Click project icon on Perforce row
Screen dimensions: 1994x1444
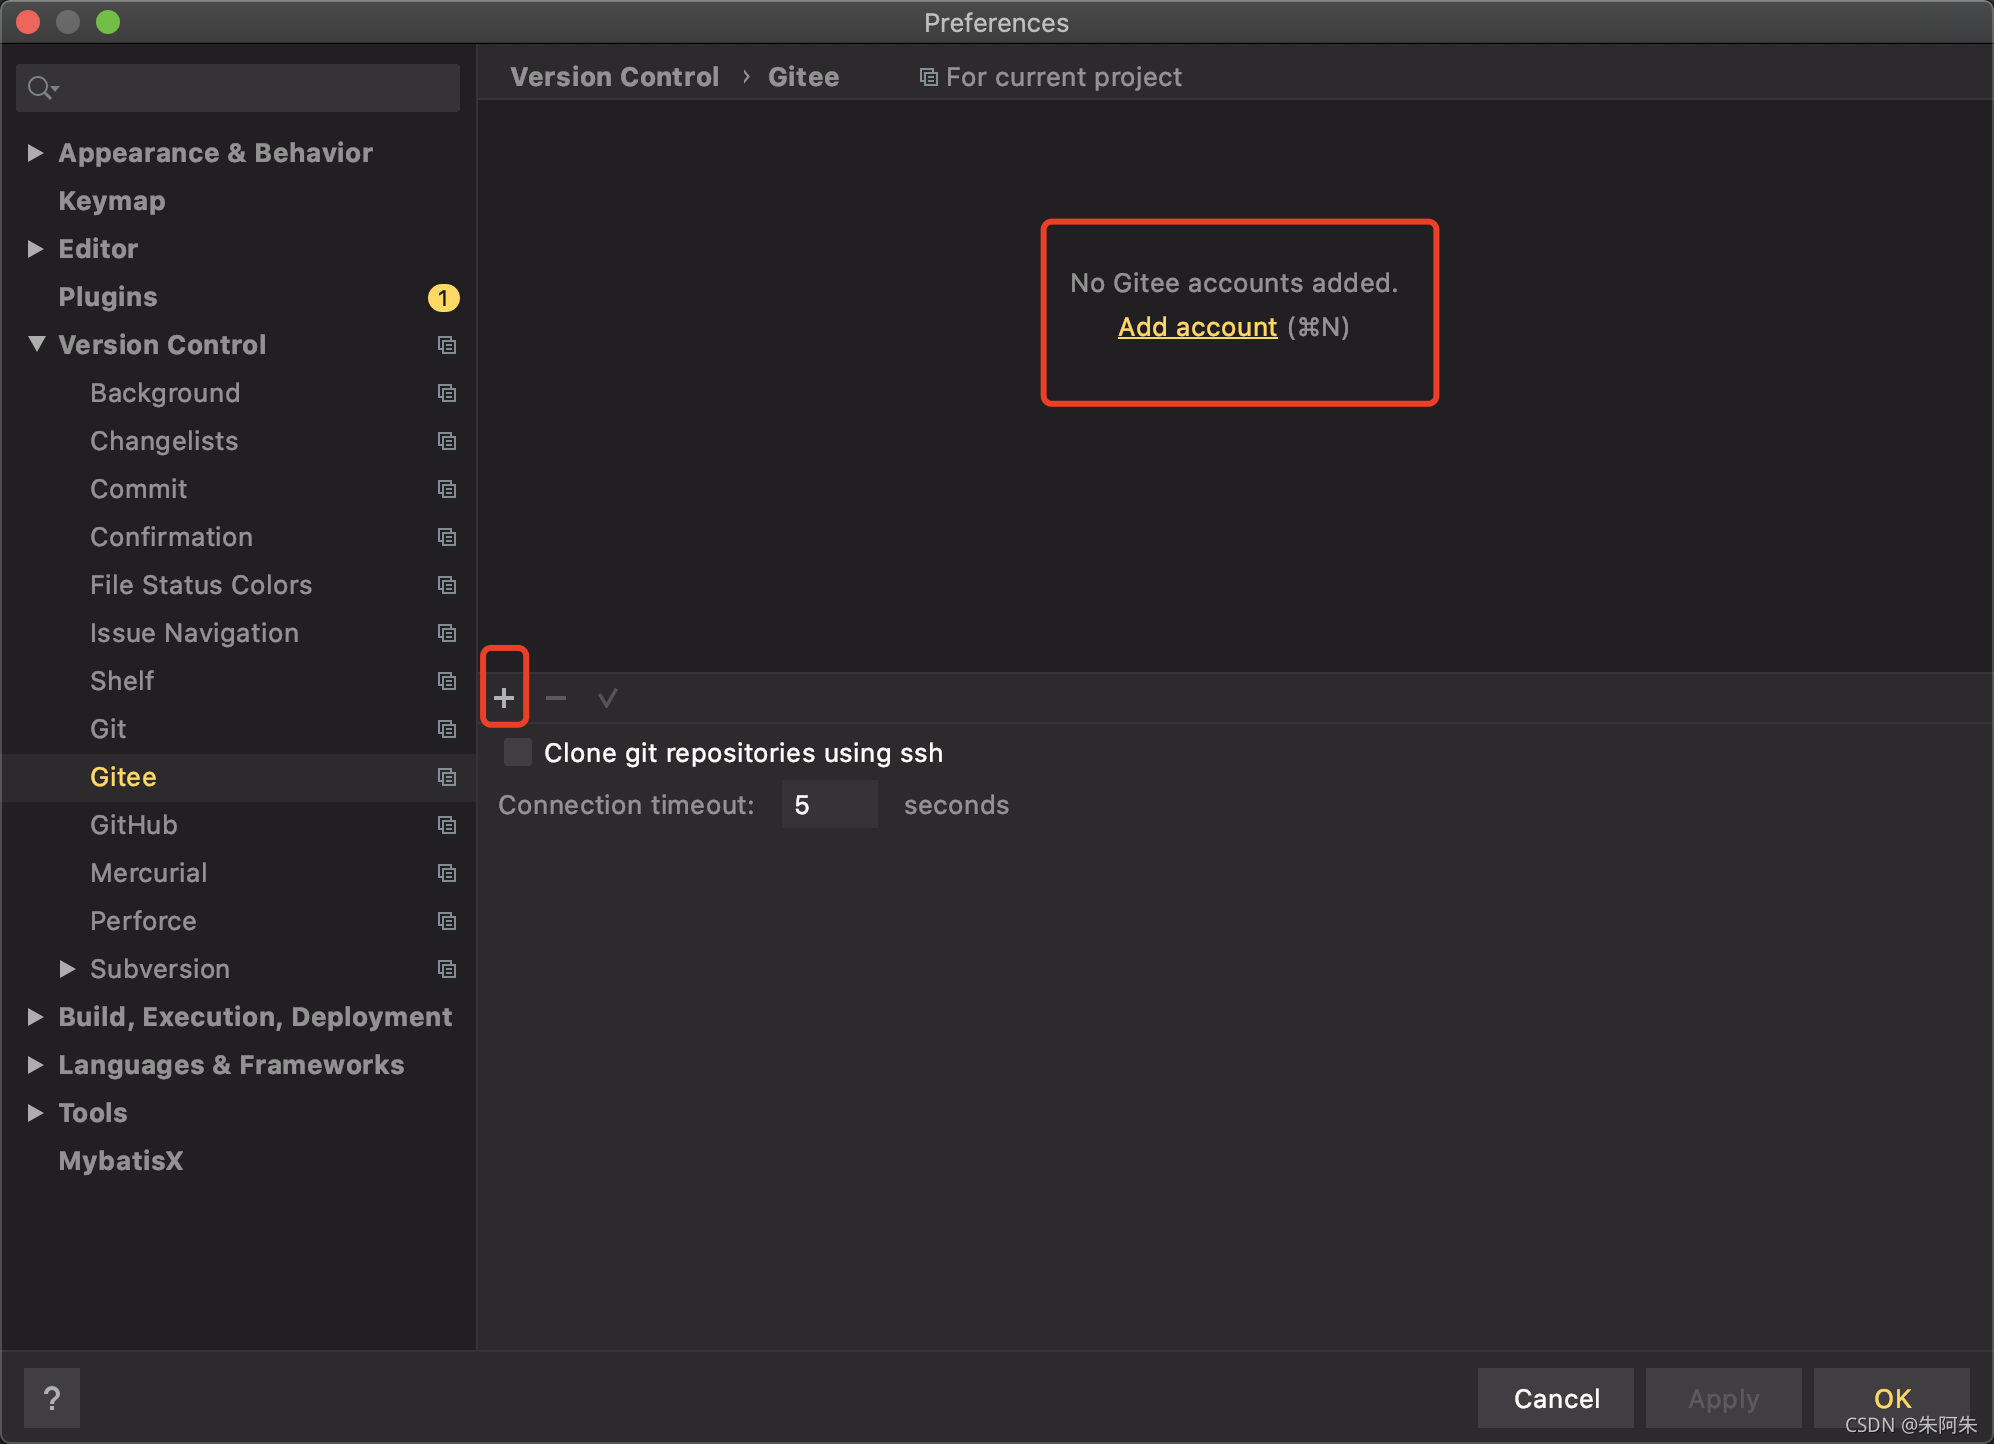point(447,921)
